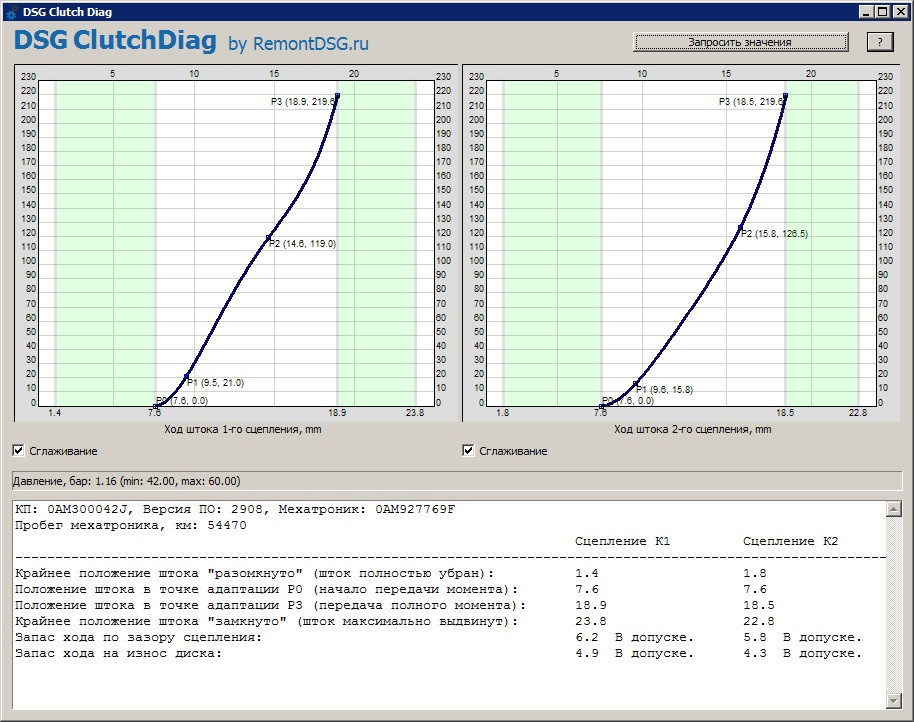Viewport: 914px width, 722px height.
Task: Click the 'Ход штока 2-го сцепления, mm' axis title
Action: point(692,429)
